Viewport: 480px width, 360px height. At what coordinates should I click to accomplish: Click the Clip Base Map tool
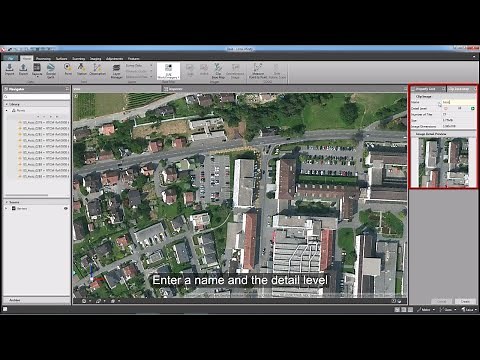click(x=218, y=71)
